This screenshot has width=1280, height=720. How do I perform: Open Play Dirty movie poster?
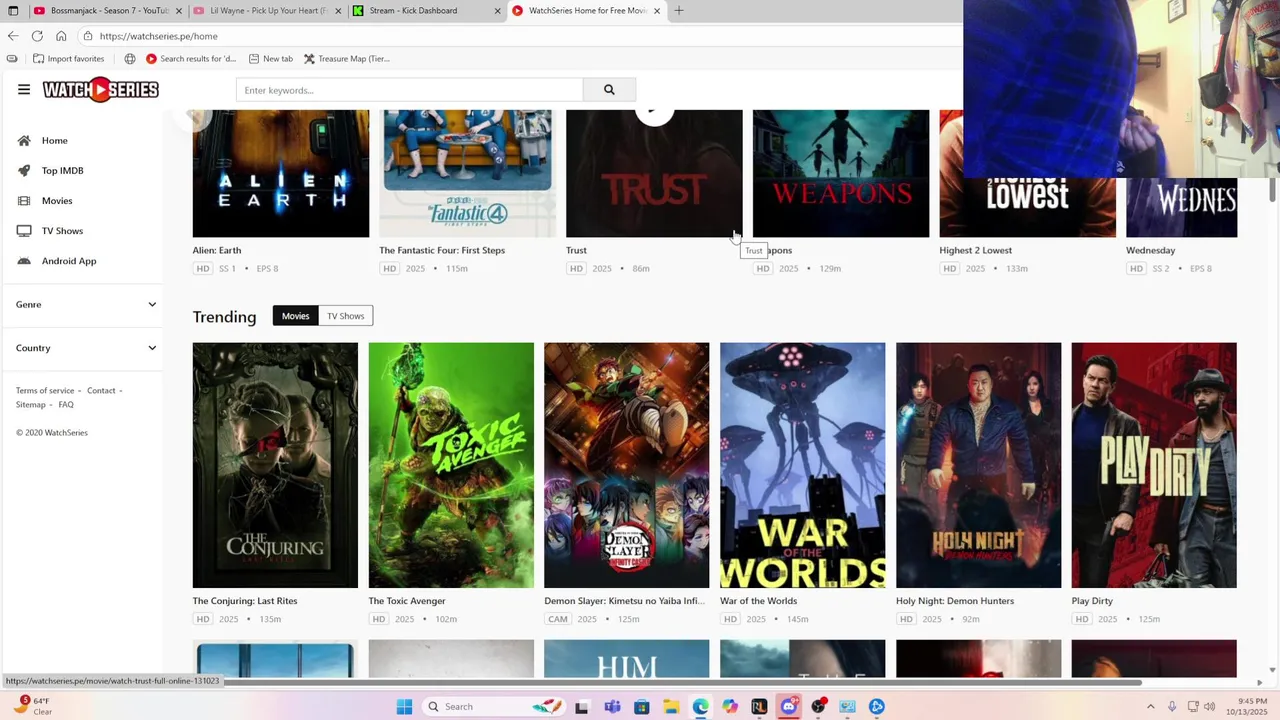click(1154, 465)
